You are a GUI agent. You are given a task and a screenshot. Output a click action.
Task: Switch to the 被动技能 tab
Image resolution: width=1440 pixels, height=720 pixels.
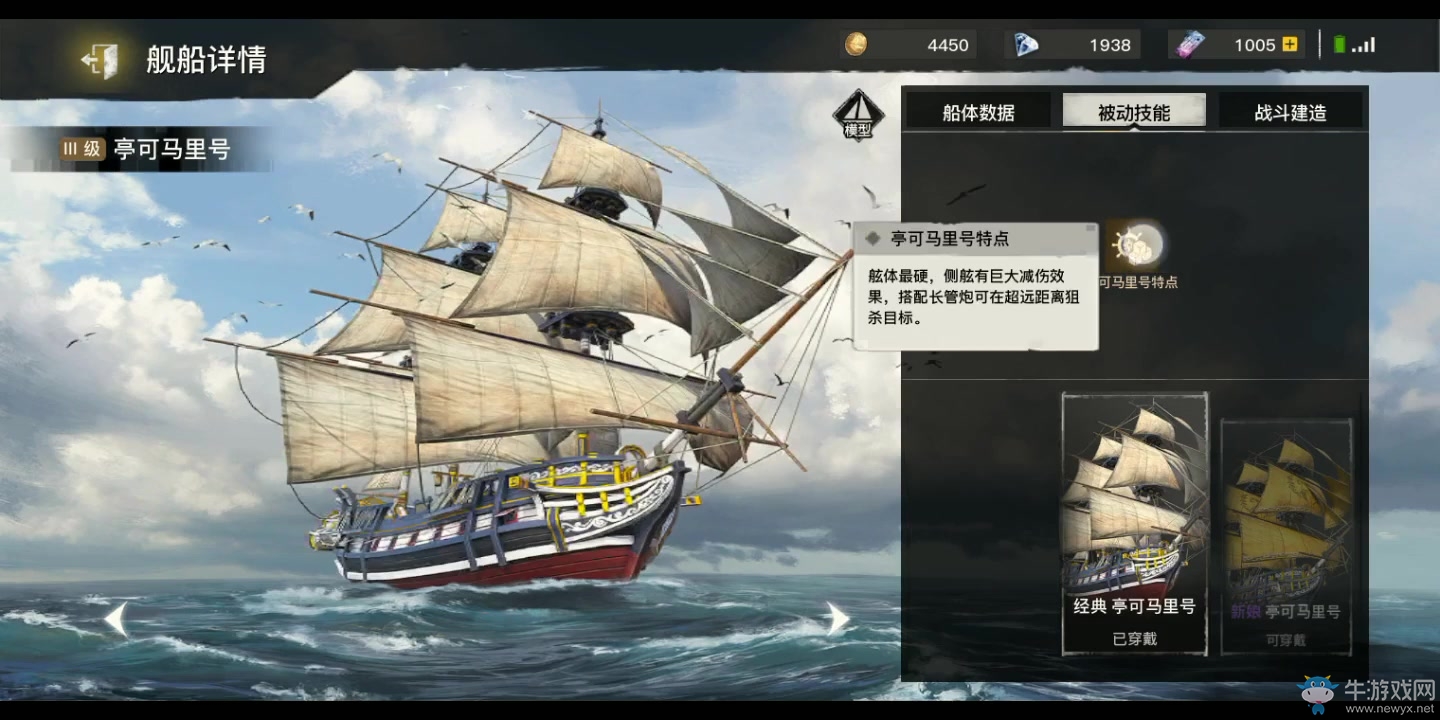pos(1134,112)
